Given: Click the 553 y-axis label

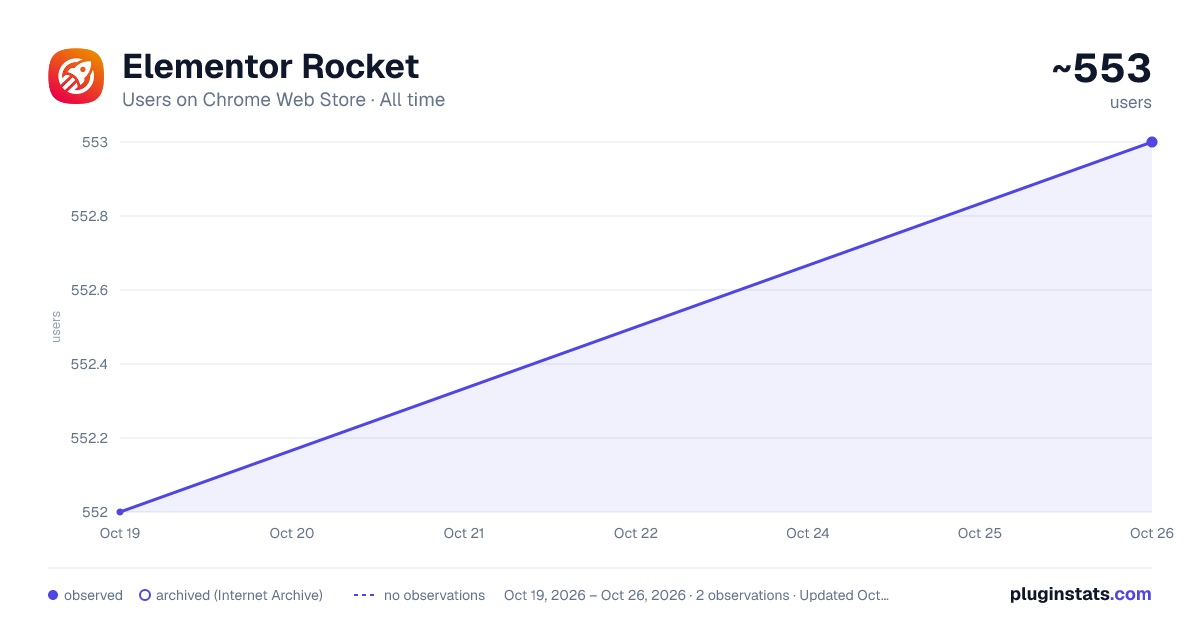Looking at the screenshot, I should pyautogui.click(x=95, y=142).
